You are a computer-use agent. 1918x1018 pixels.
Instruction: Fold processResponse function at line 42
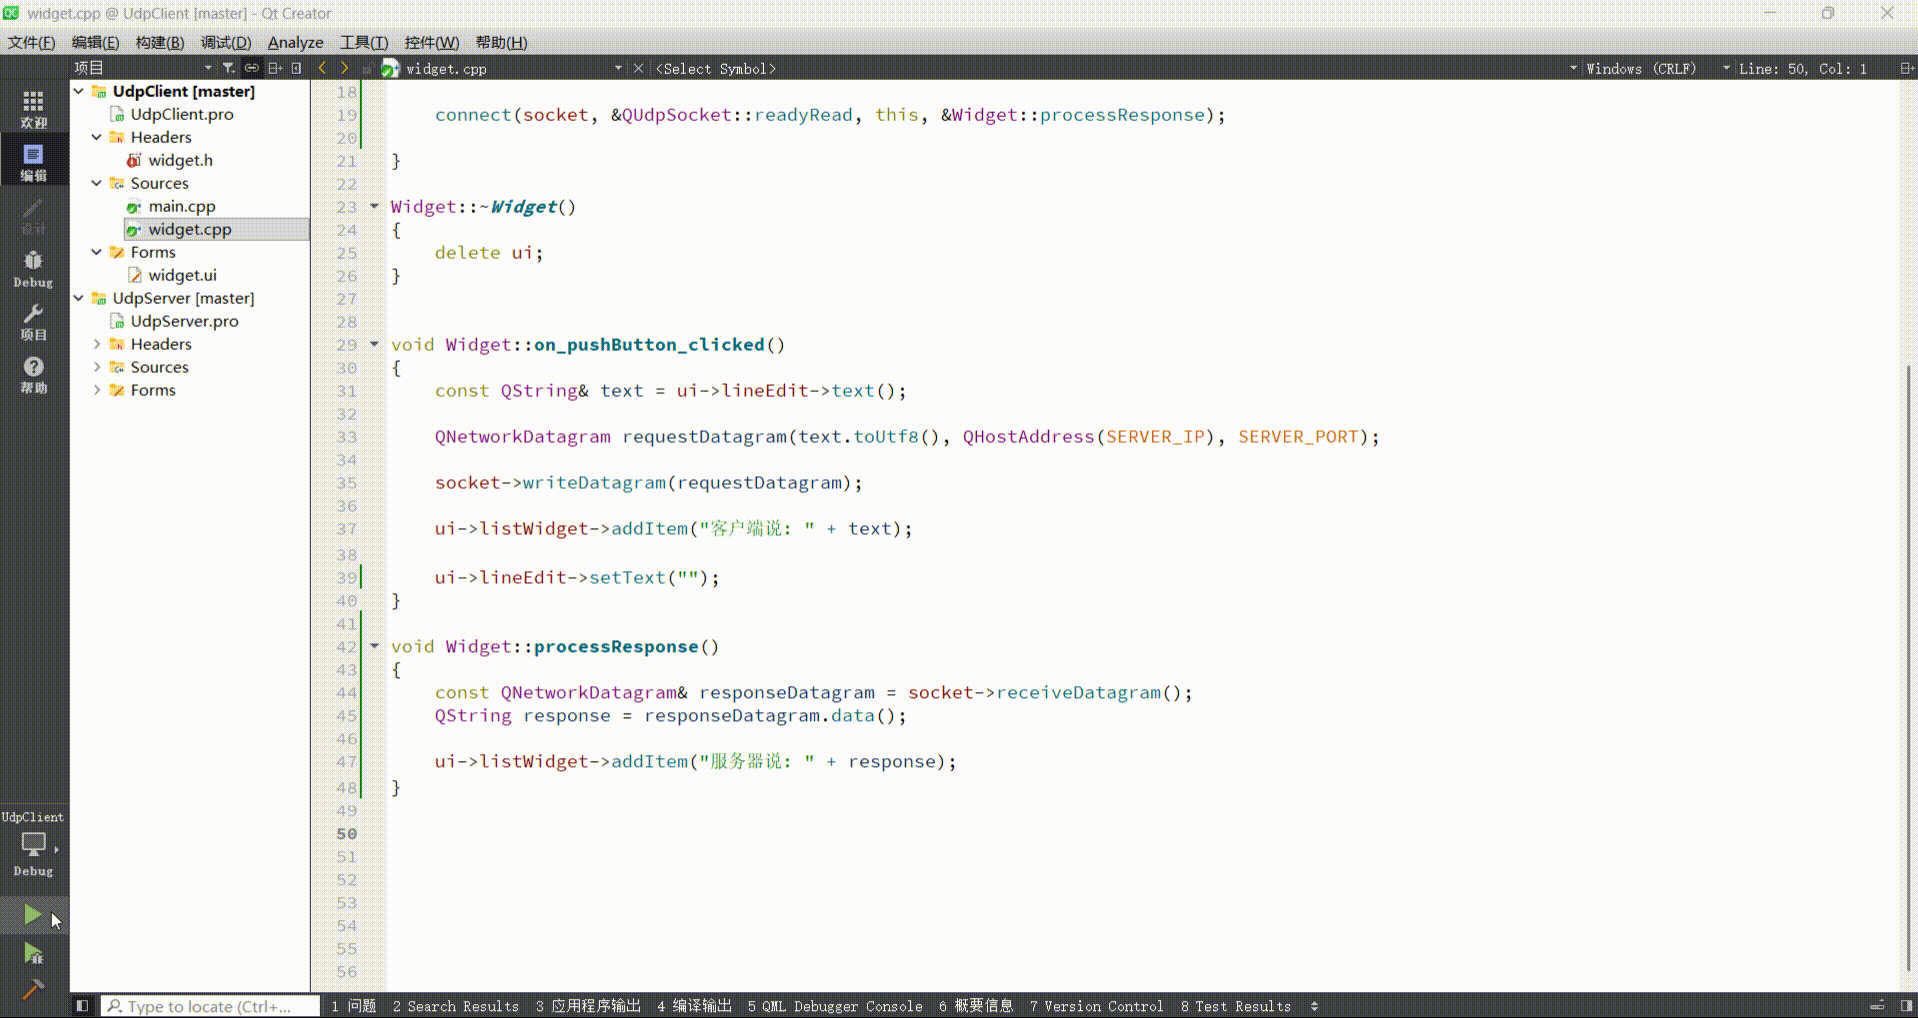pos(374,646)
